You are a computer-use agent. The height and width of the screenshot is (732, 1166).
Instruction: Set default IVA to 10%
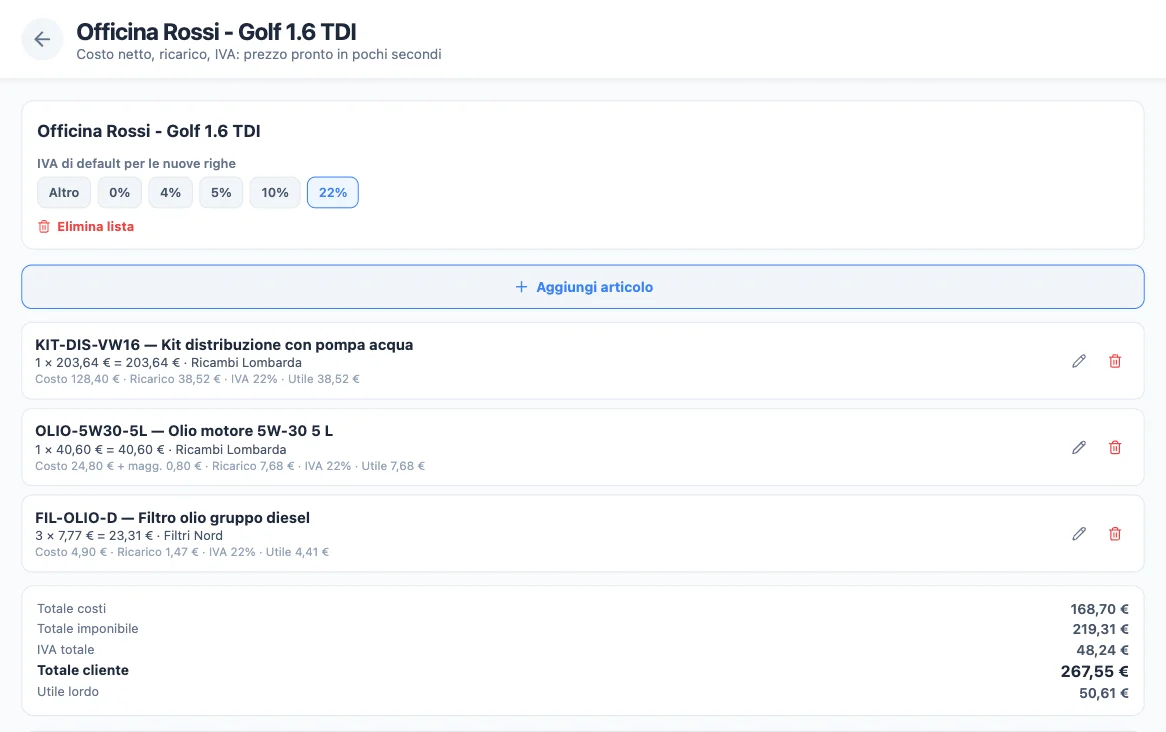click(275, 193)
